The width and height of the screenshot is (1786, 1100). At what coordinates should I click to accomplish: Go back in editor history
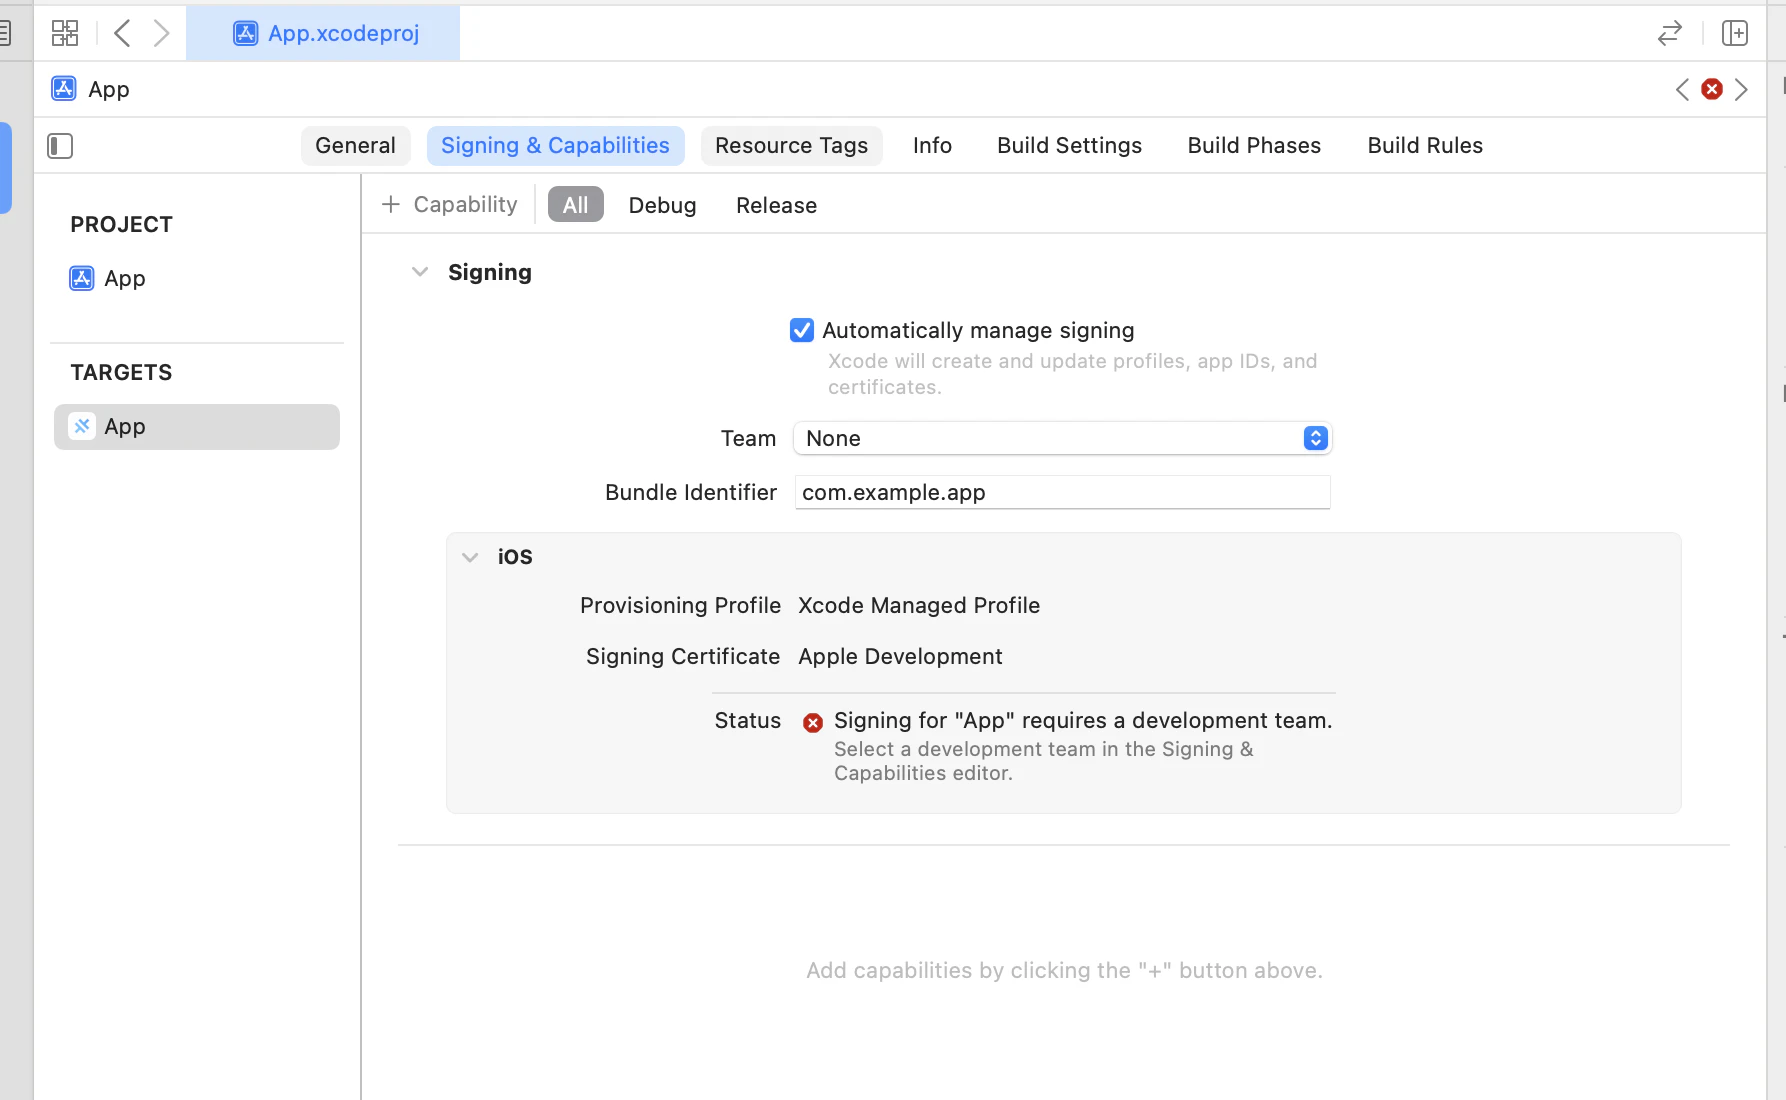click(122, 33)
